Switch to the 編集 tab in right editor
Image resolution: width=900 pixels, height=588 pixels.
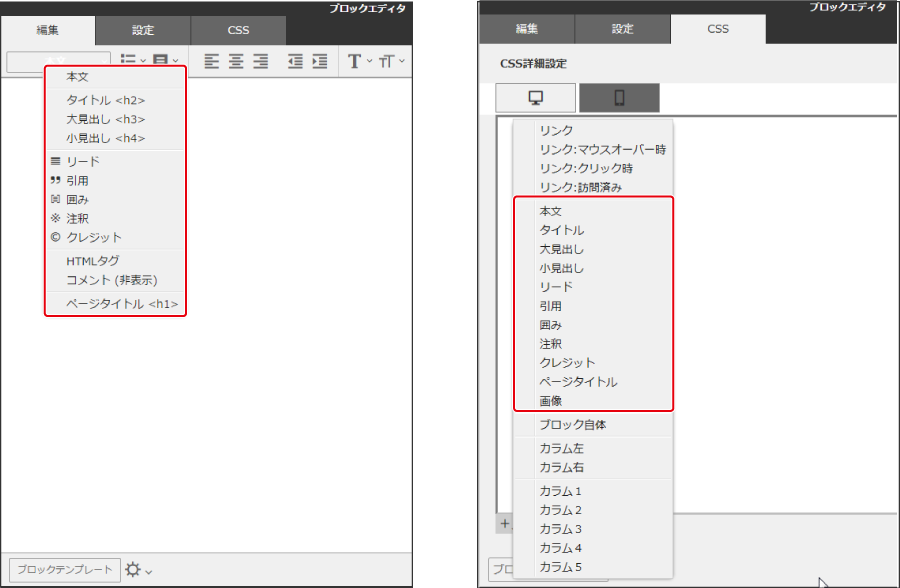pos(526,29)
